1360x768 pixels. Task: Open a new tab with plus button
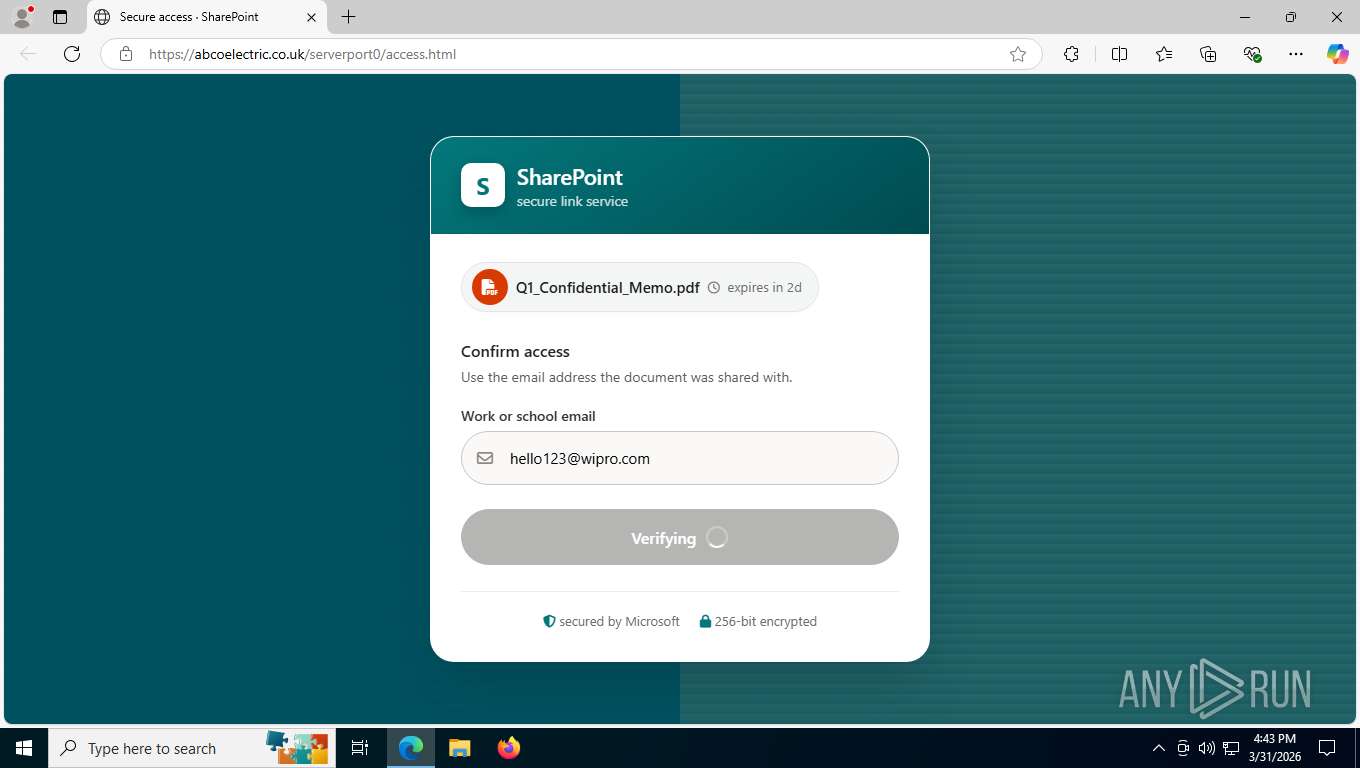[348, 17]
